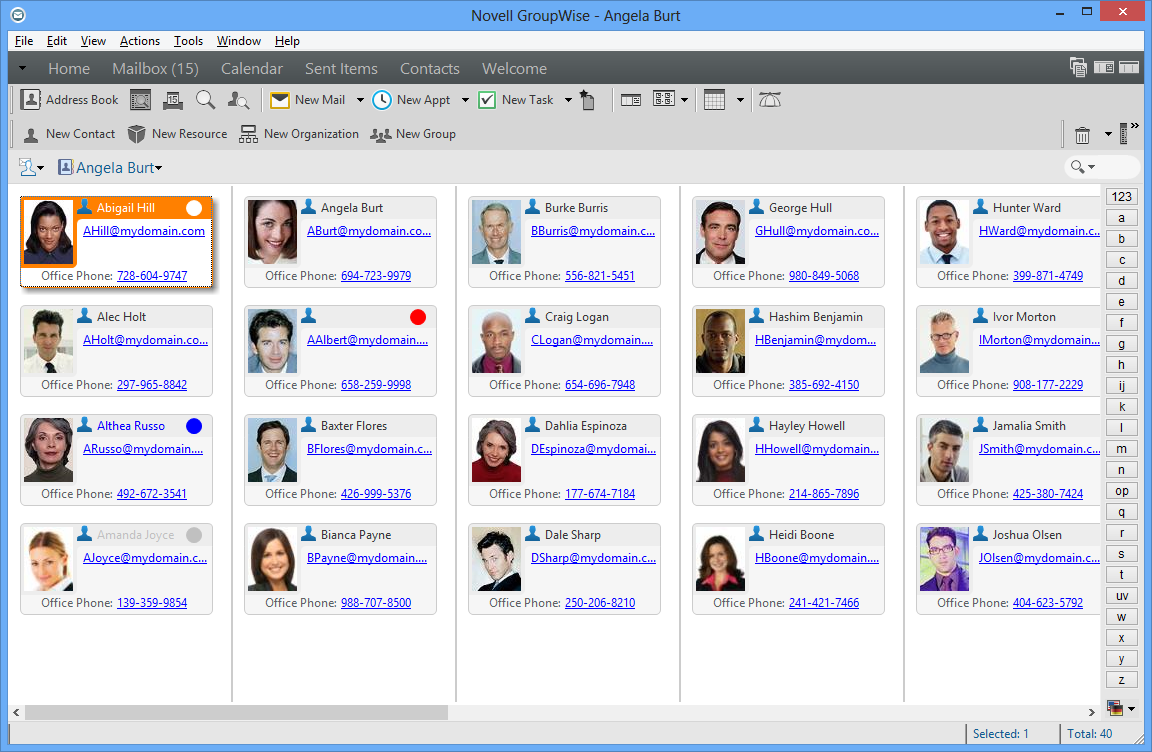Open the New Appt dropdown arrow

pyautogui.click(x=465, y=100)
